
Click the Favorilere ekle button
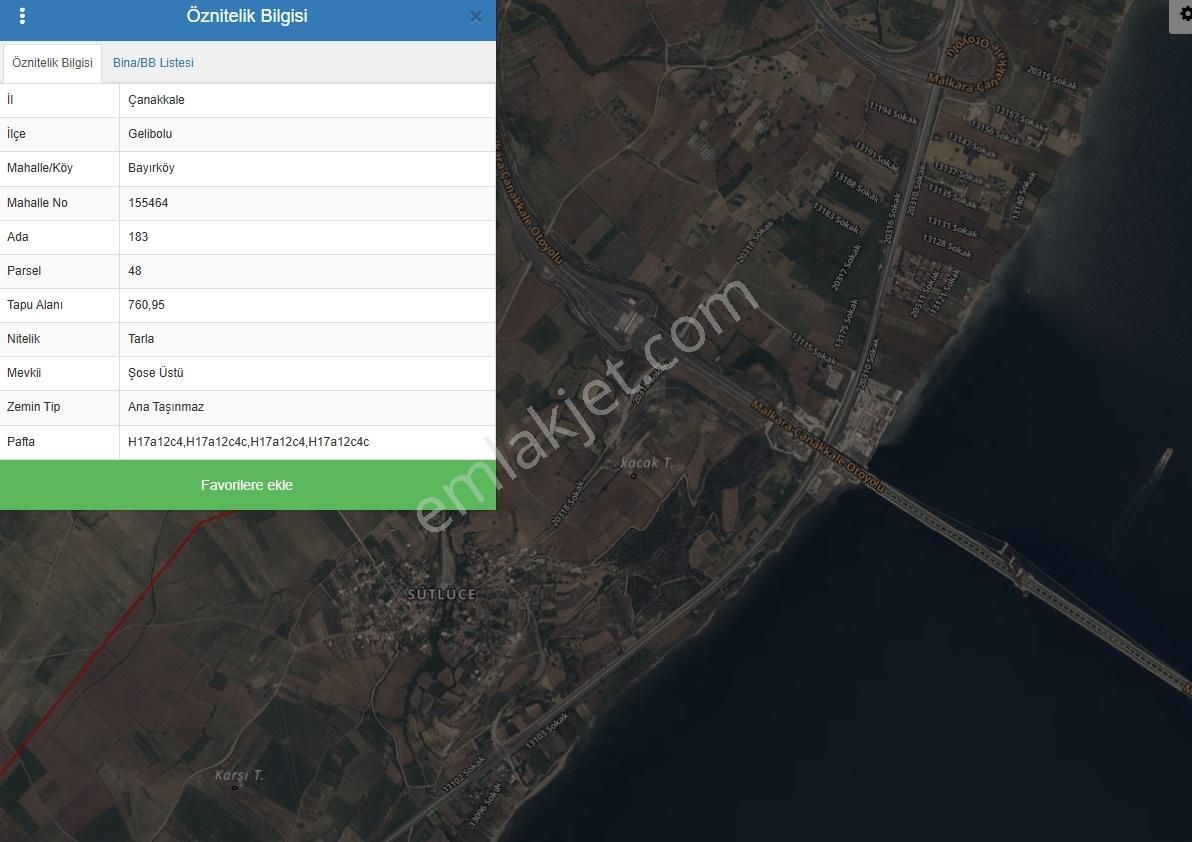click(x=247, y=484)
